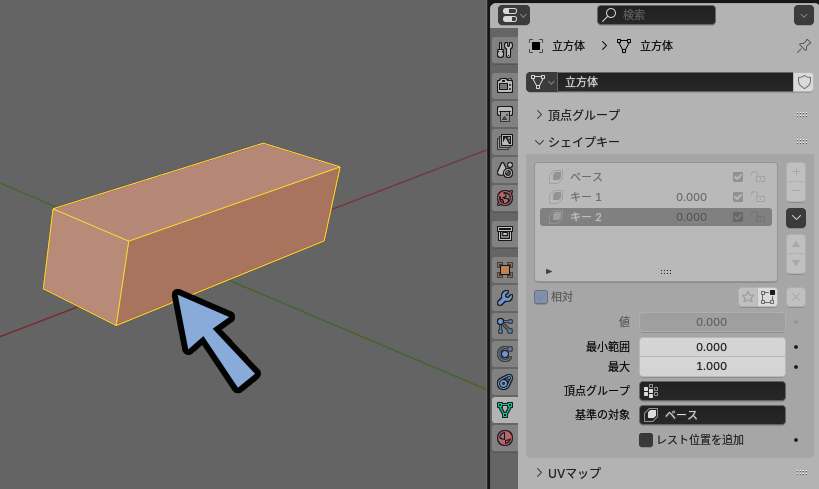Open the Particle properties tab
Image resolution: width=819 pixels, height=489 pixels.
click(x=505, y=326)
